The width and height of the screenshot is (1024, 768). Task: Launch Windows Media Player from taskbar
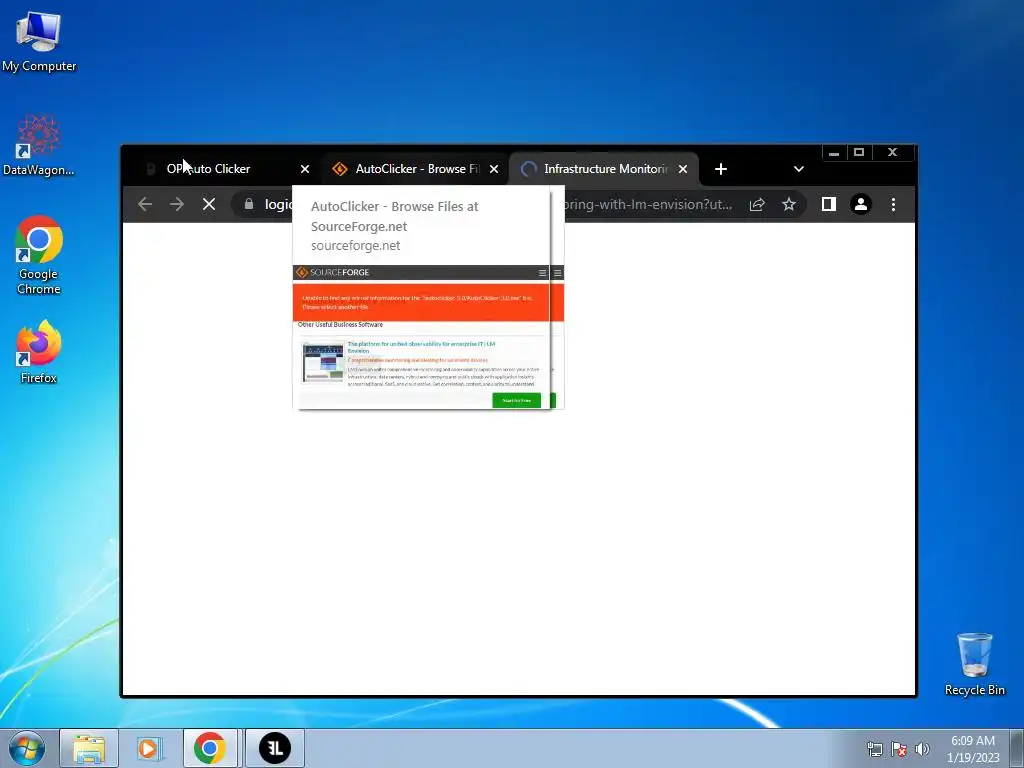tap(150, 748)
